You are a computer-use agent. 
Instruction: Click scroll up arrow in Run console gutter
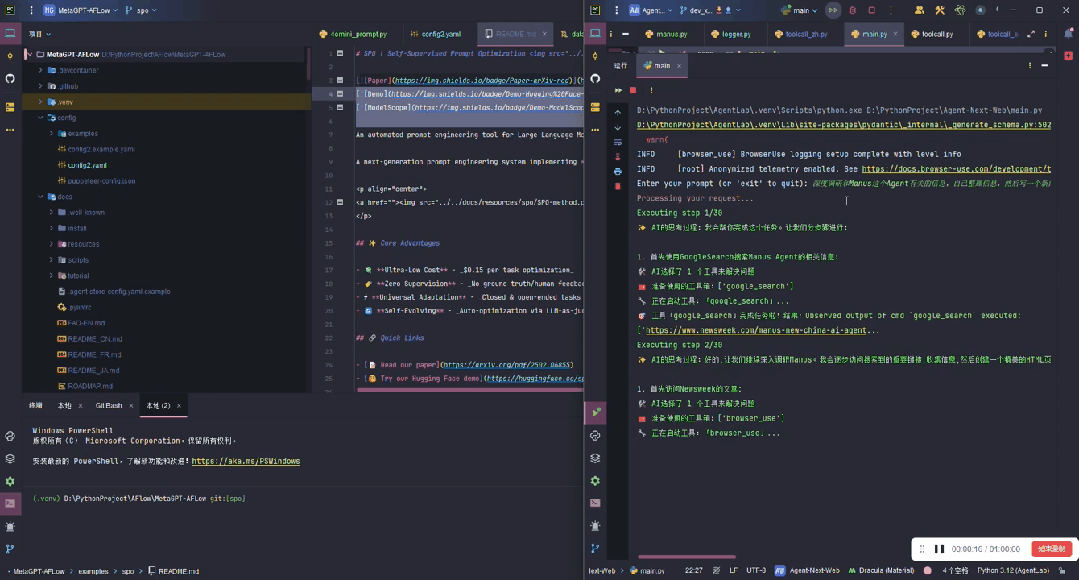[618, 112]
